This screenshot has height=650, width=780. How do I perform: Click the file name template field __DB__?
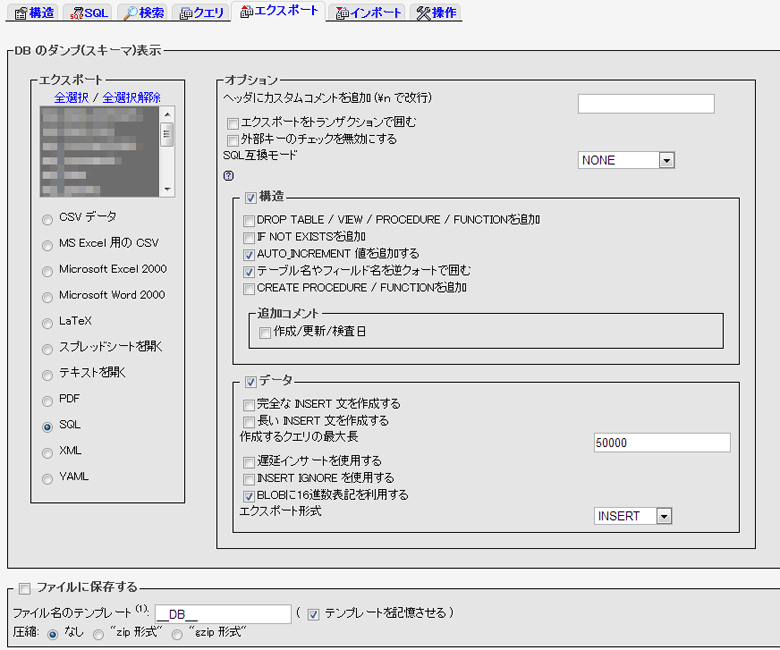(x=223, y=614)
